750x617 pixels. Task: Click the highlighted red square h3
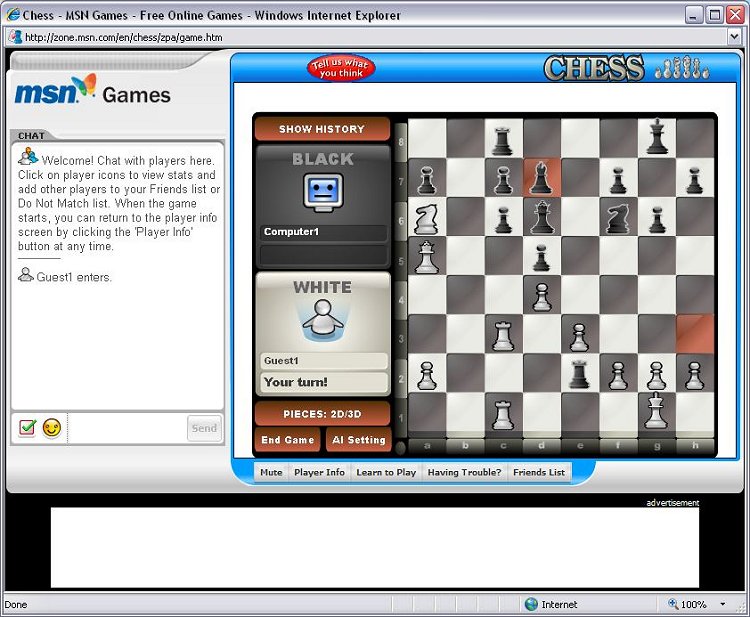pyautogui.click(x=695, y=333)
